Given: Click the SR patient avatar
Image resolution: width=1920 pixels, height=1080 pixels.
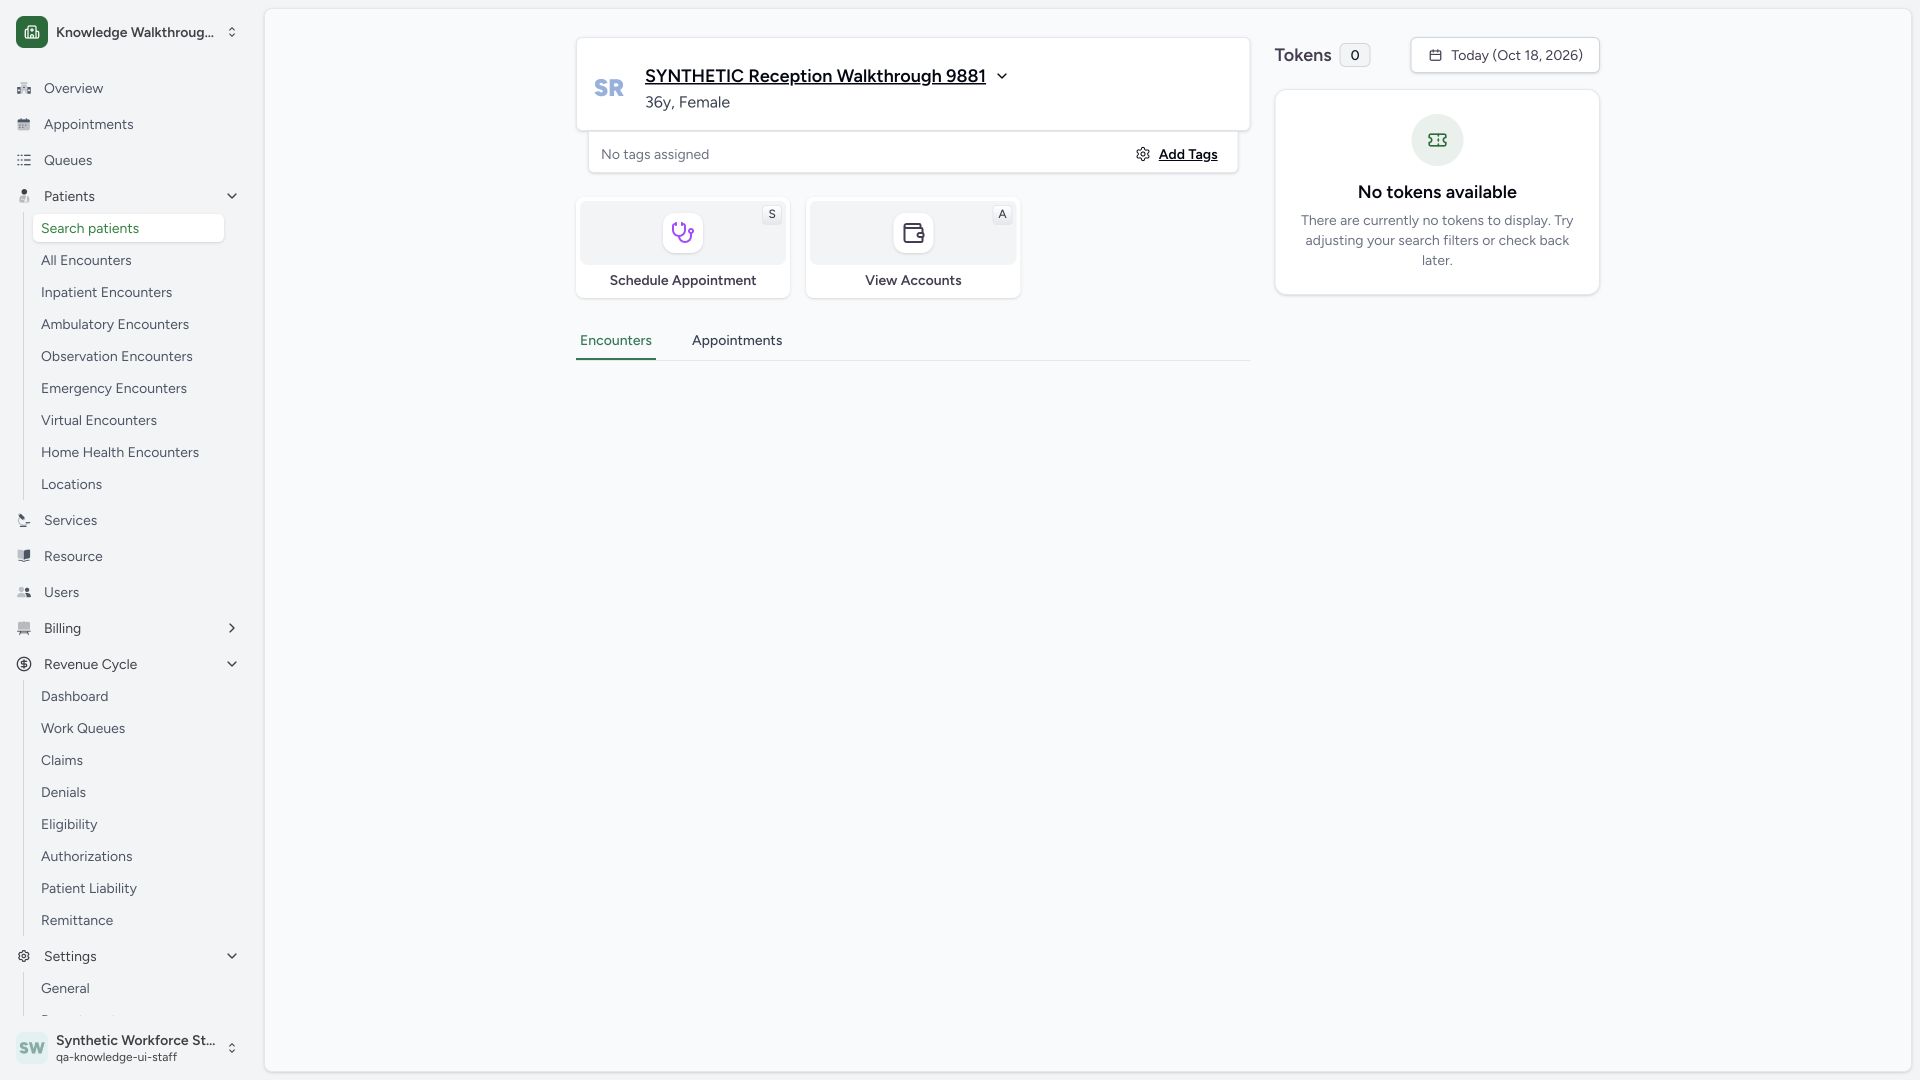Looking at the screenshot, I should [609, 88].
